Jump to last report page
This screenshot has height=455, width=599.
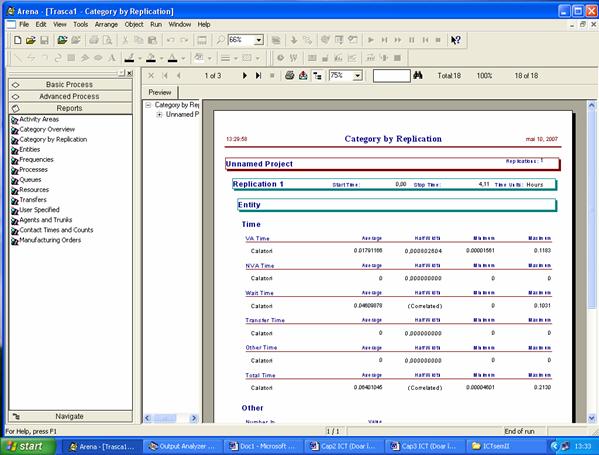point(259,76)
